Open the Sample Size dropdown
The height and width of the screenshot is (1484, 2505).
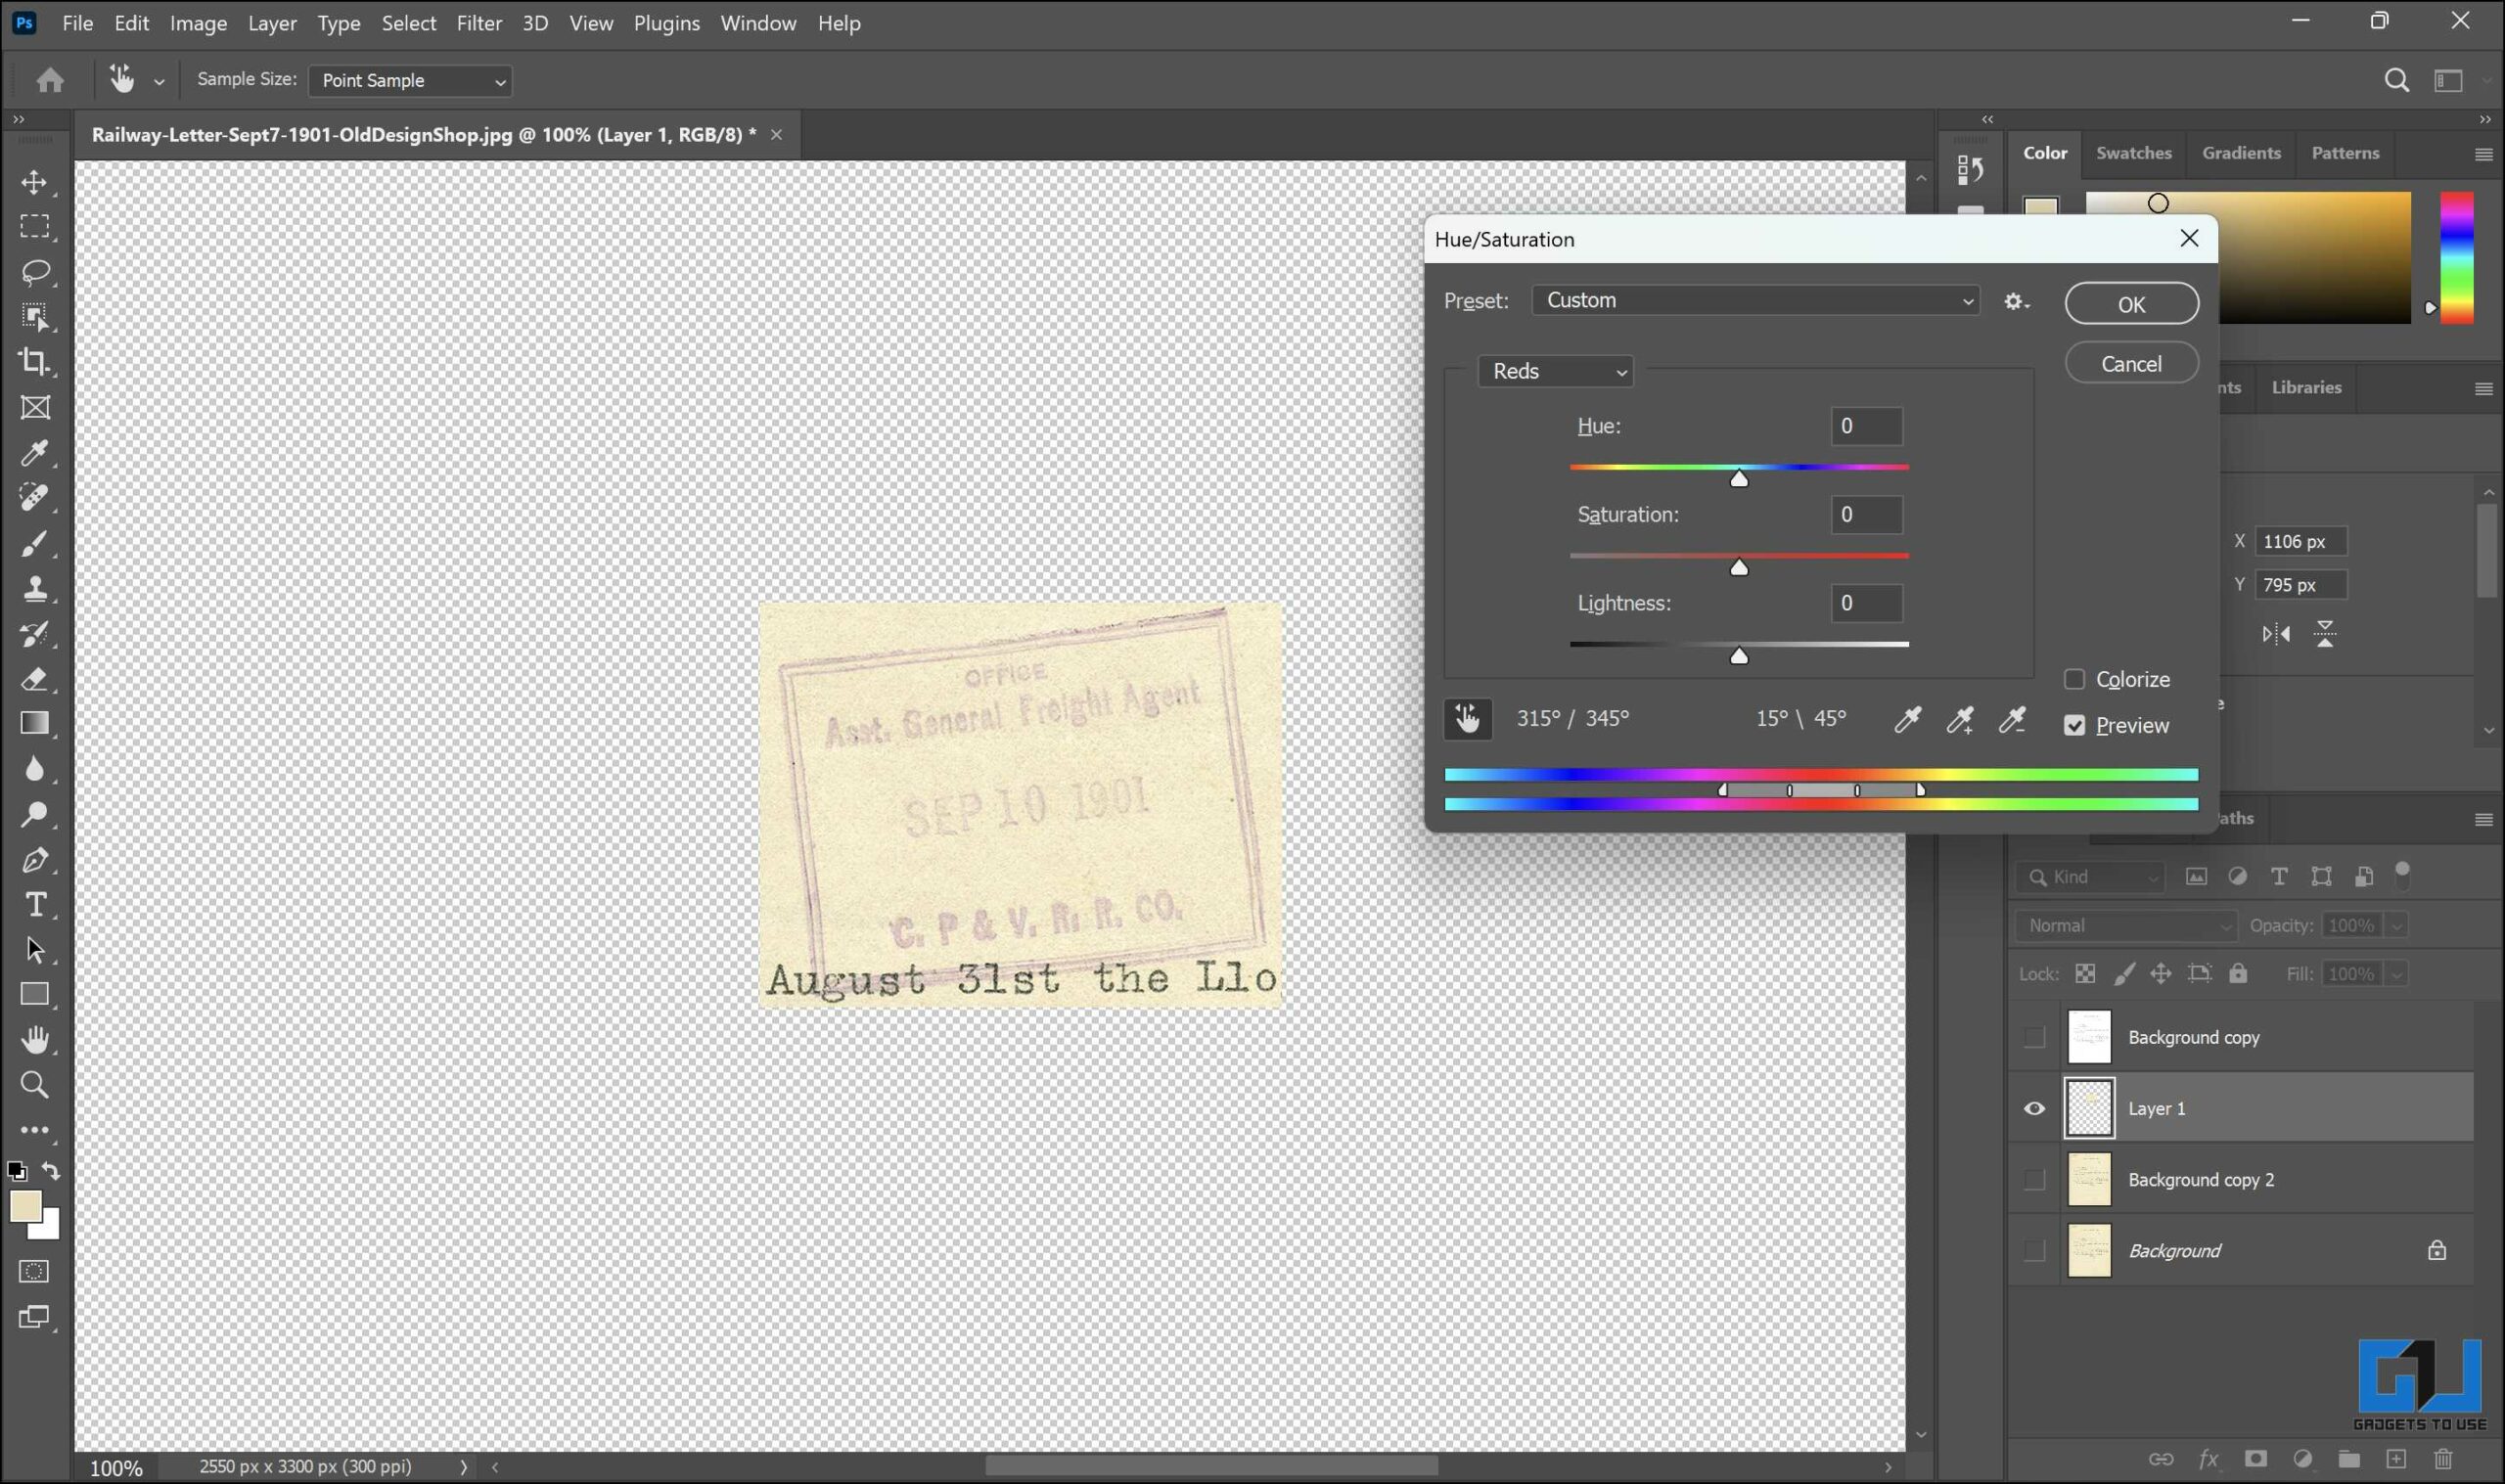pos(410,81)
